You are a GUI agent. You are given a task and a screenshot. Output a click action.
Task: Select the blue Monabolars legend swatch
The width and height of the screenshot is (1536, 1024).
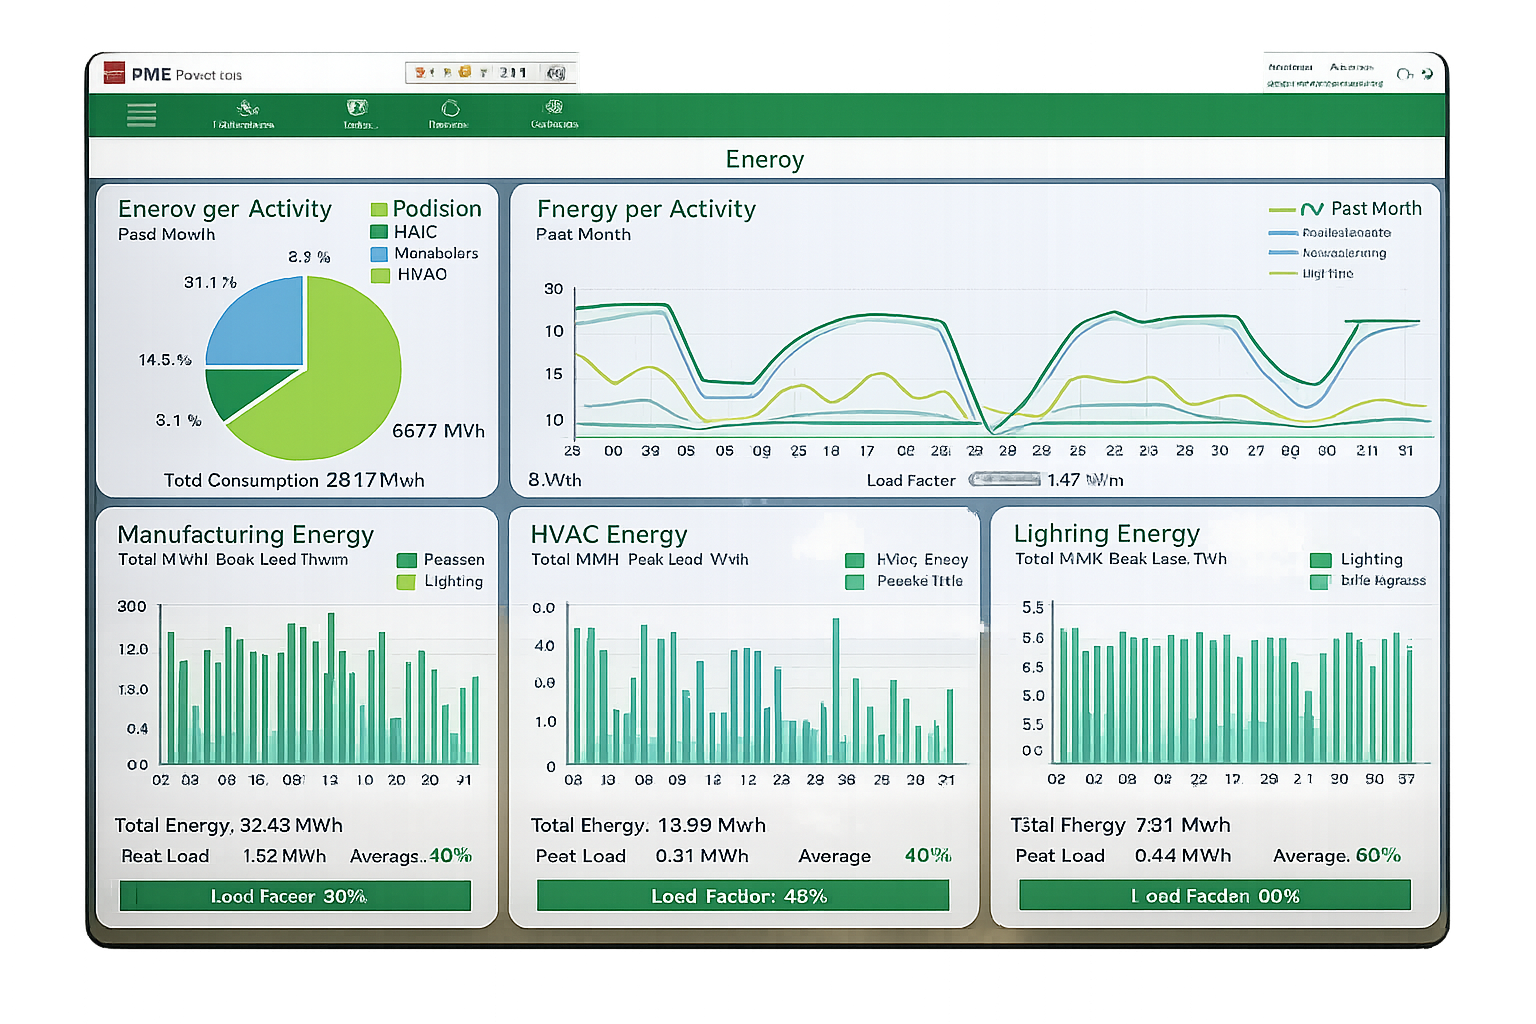pyautogui.click(x=379, y=254)
